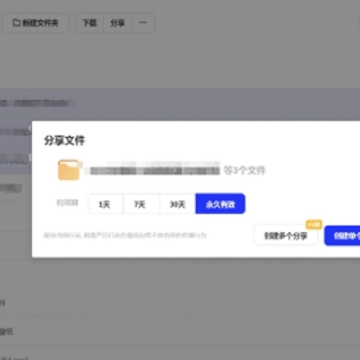Click the 新建文件夹 button in the toolbar
This screenshot has width=360, height=360.
[35, 23]
